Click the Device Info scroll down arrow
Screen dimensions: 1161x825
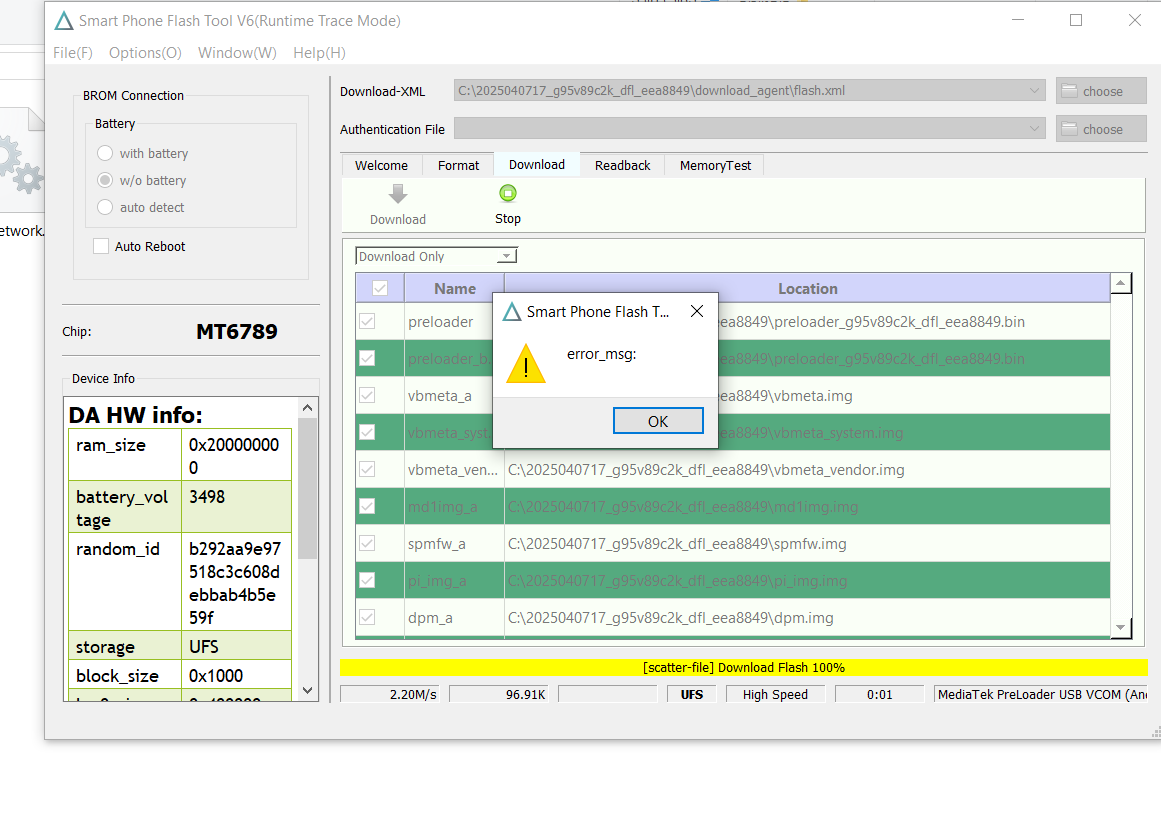click(x=308, y=690)
